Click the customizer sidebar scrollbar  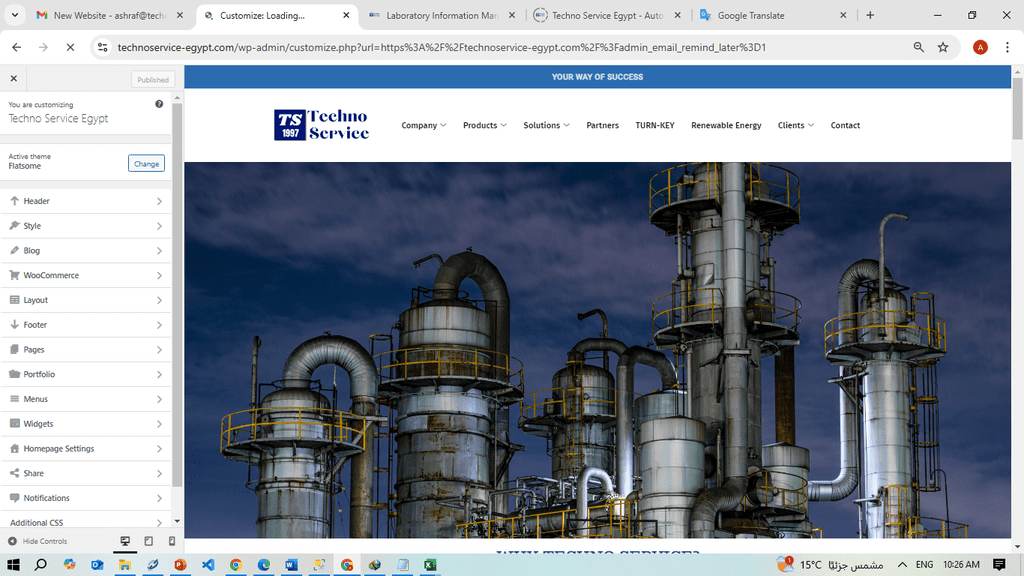(x=177, y=294)
